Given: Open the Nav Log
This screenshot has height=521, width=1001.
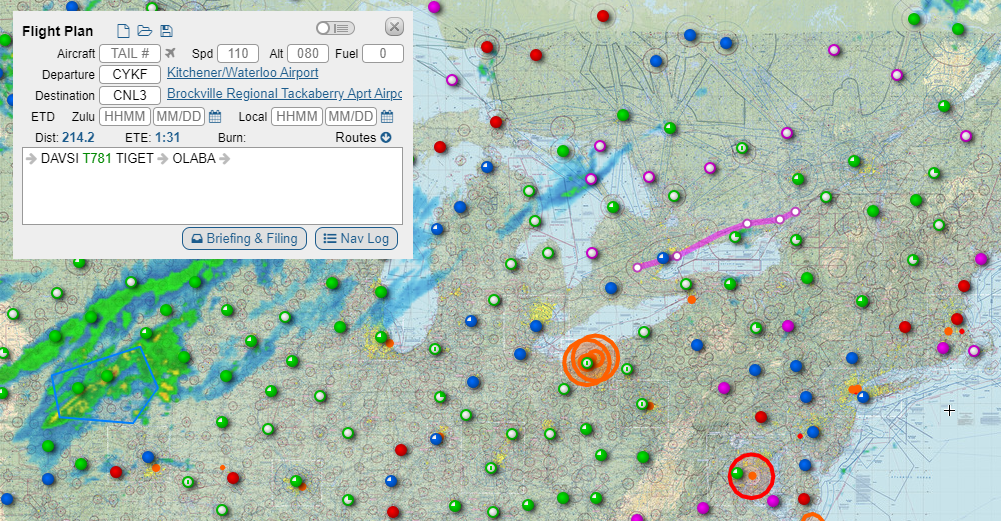Looking at the screenshot, I should 356,238.
